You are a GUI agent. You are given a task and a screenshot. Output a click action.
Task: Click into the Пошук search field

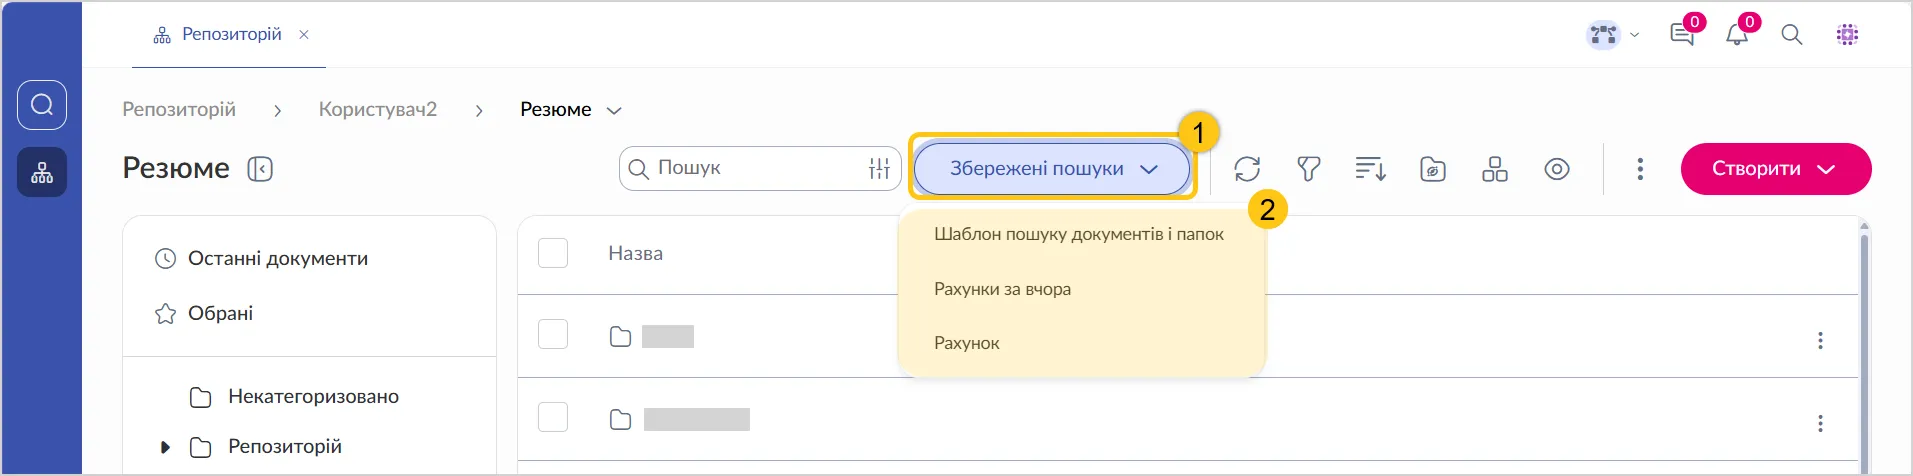coord(755,168)
